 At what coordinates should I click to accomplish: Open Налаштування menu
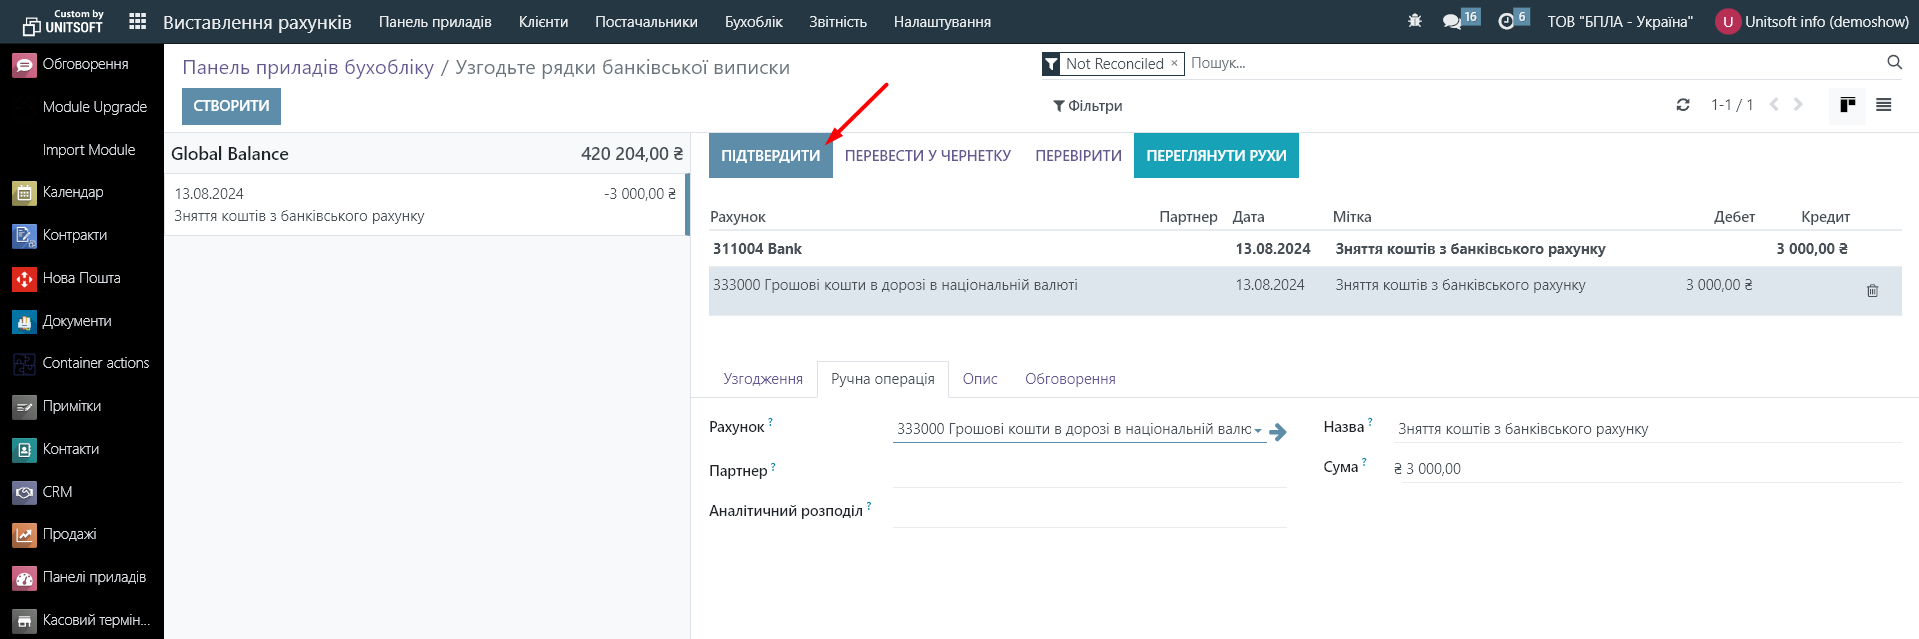pos(942,21)
